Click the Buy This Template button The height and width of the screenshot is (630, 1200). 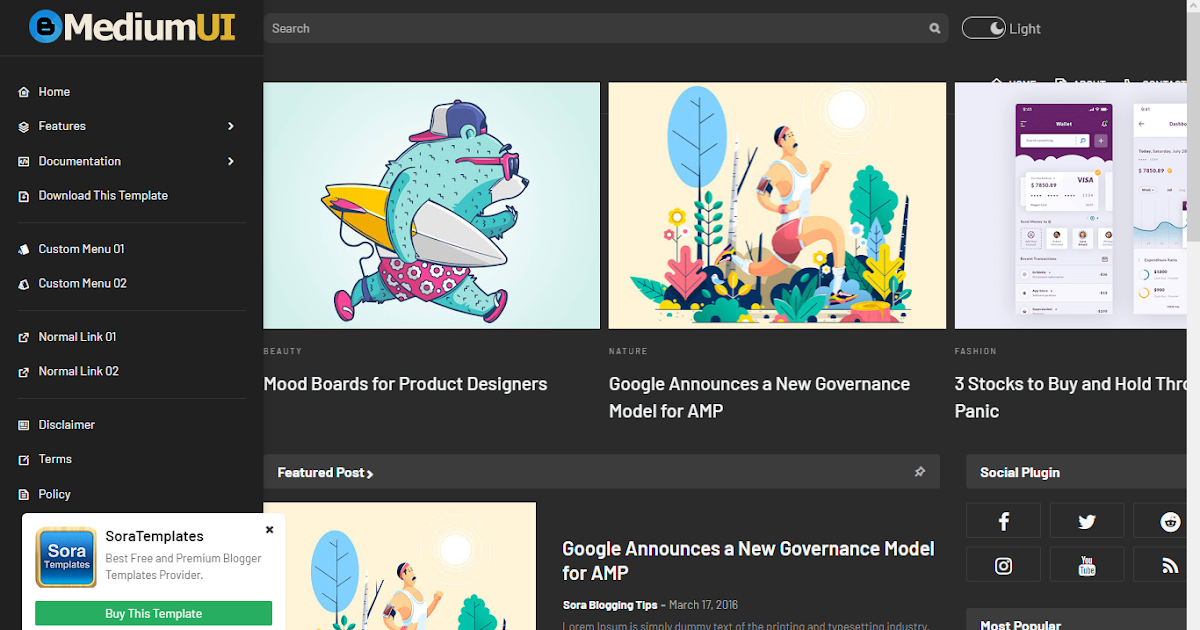point(153,612)
